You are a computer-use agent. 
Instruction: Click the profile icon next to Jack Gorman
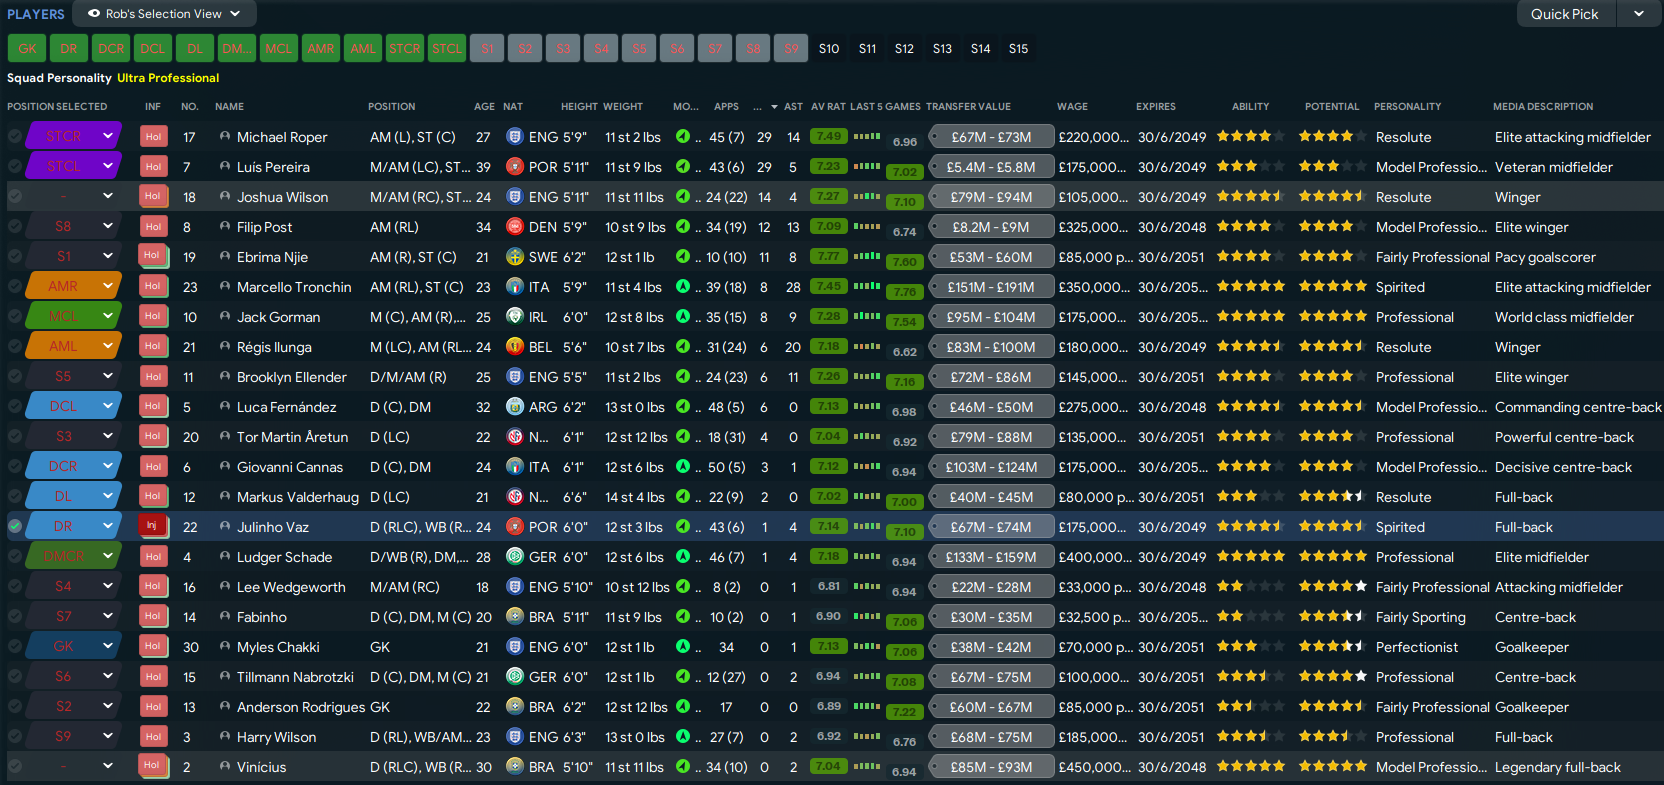pos(225,317)
